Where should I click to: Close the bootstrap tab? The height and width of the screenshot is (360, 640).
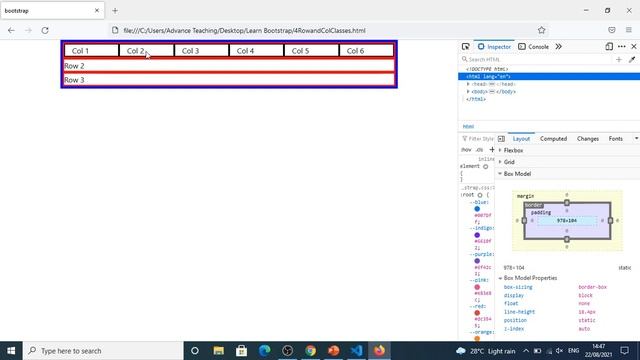coord(97,11)
